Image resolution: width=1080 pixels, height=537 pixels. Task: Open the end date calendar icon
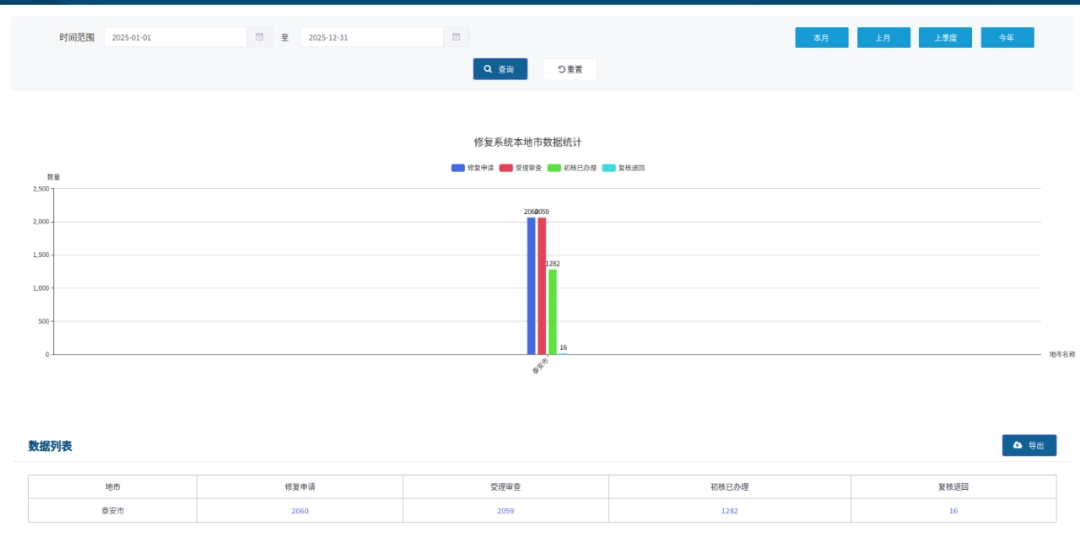(x=456, y=37)
